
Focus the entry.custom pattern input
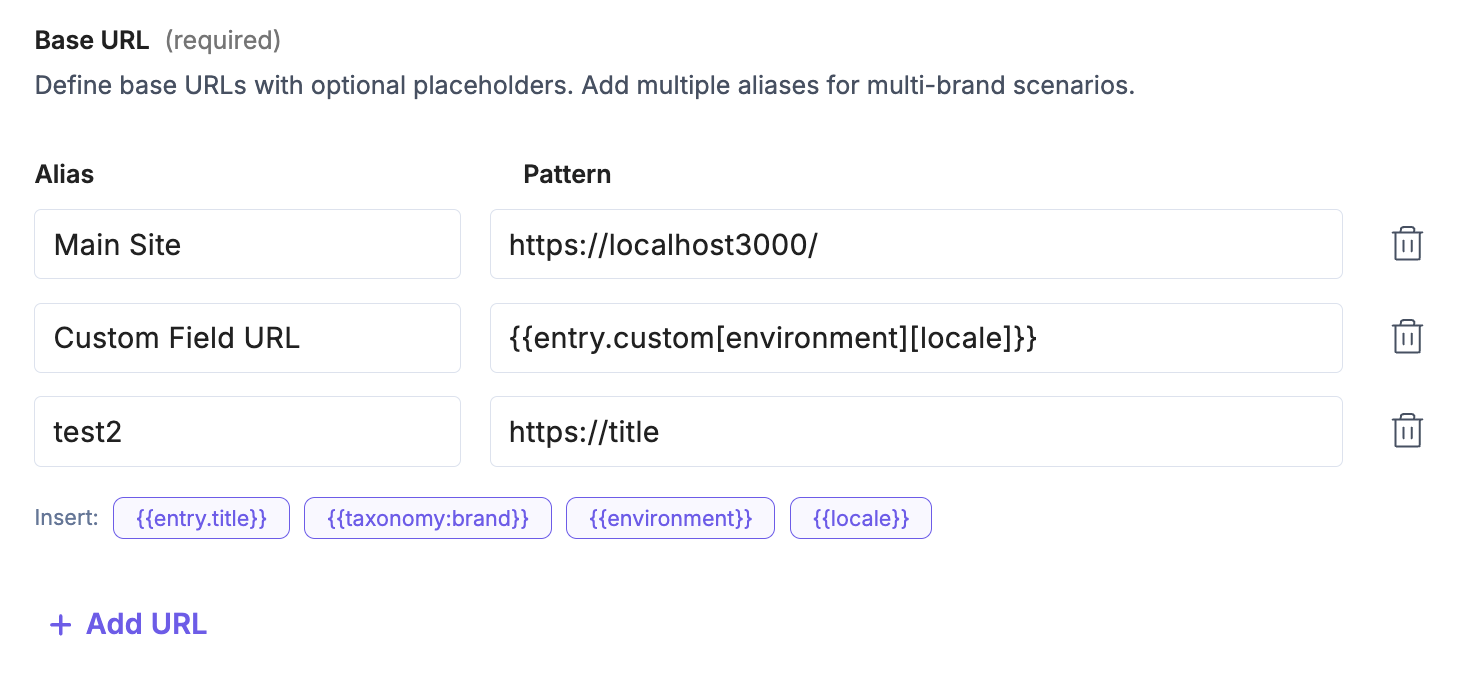915,338
